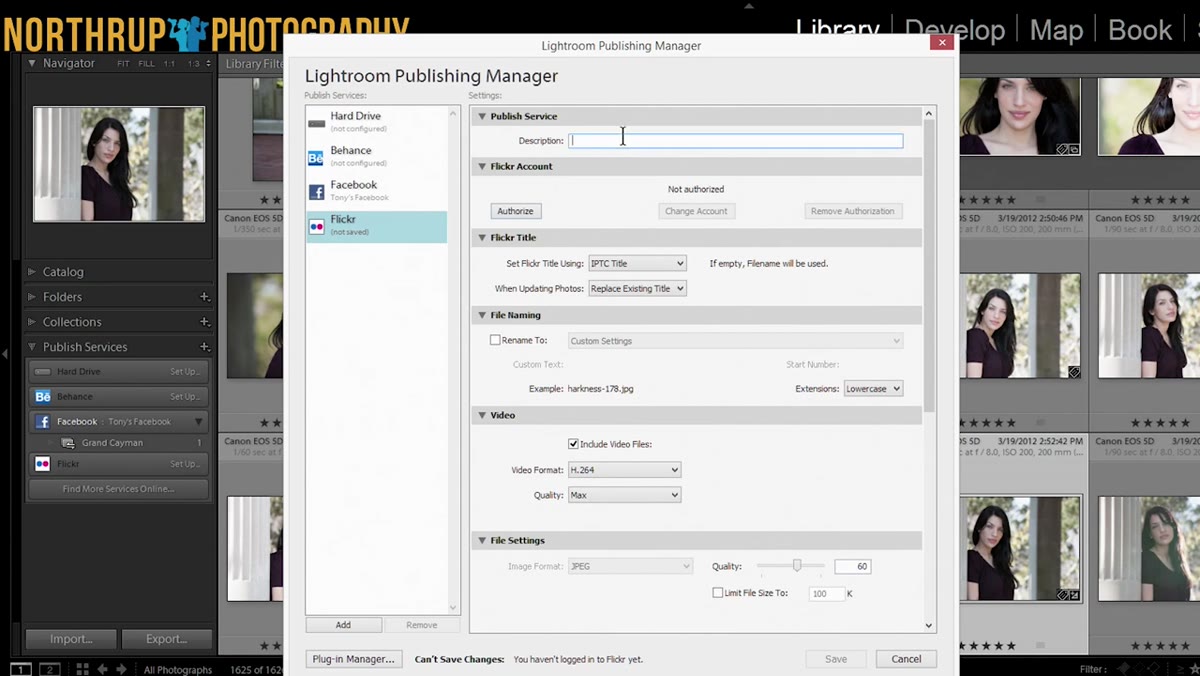Viewport: 1200px width, 676px height.
Task: Select Flickr entry in Publishing Manager list
Action: click(x=376, y=225)
